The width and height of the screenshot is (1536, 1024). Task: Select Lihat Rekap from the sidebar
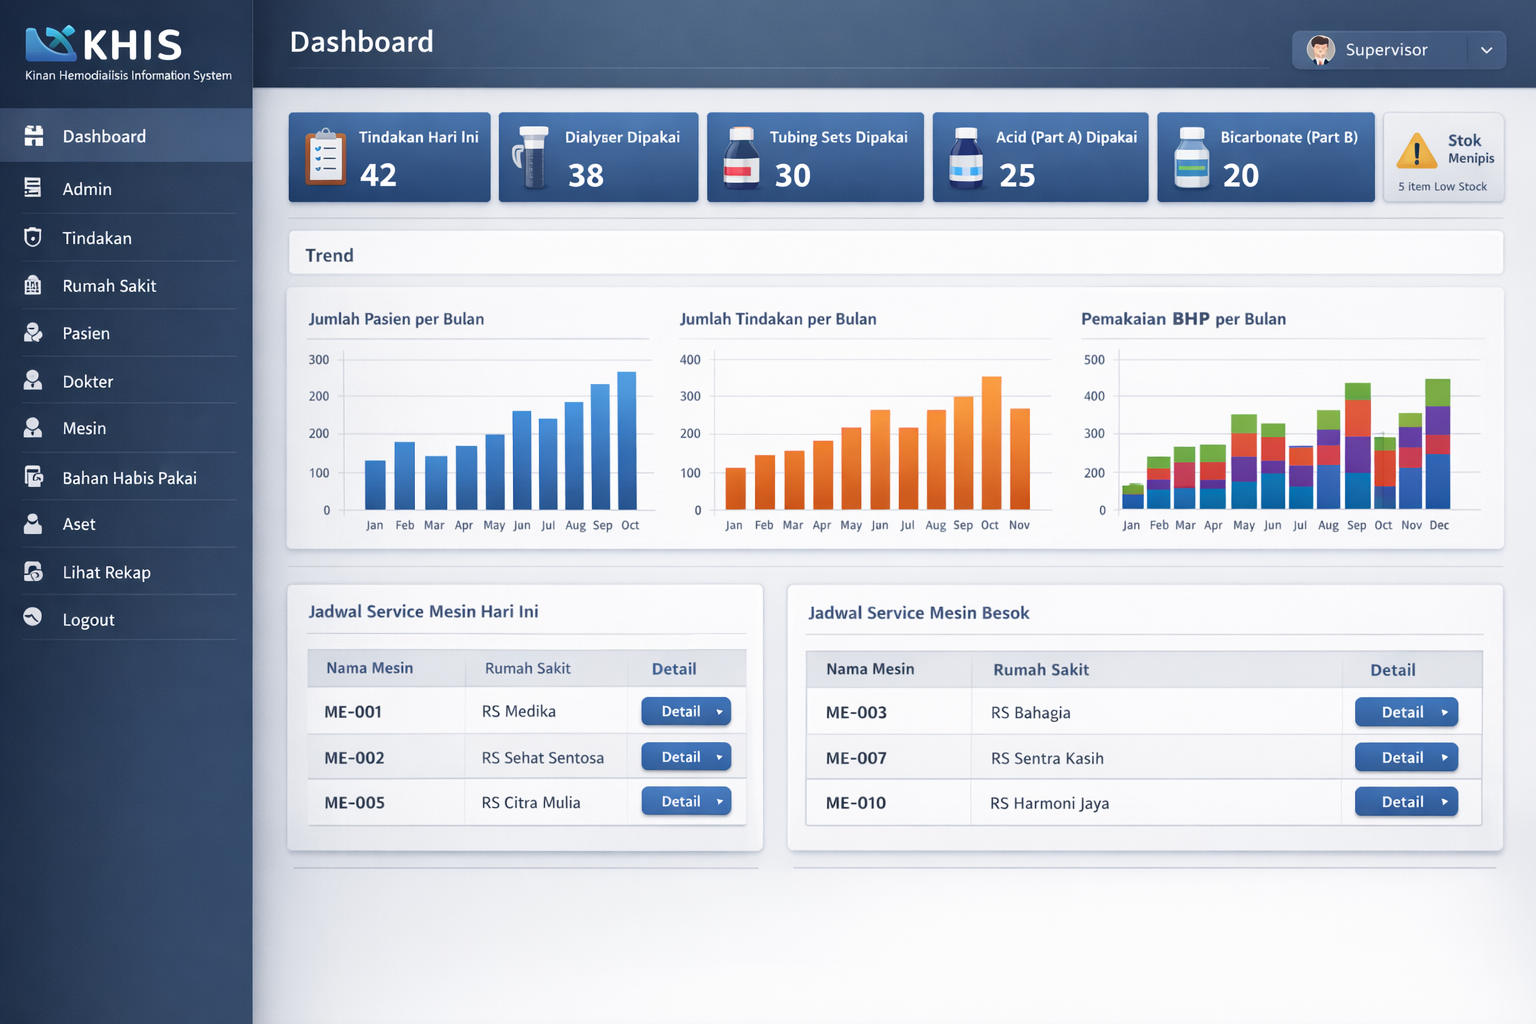coord(33,572)
